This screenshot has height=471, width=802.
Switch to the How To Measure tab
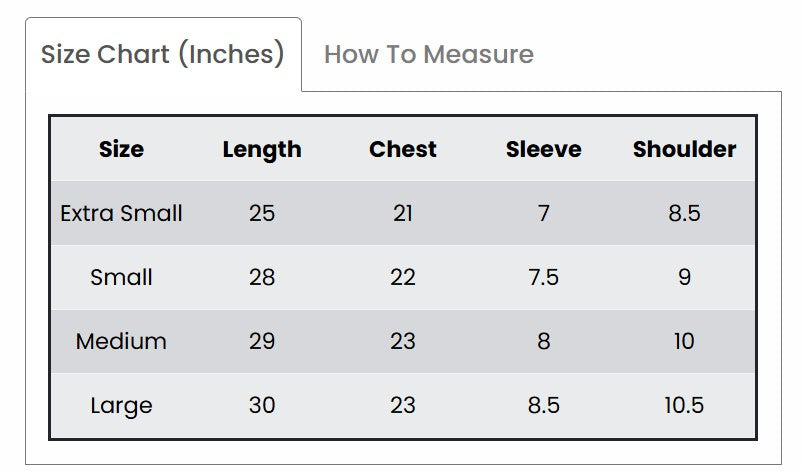(428, 54)
